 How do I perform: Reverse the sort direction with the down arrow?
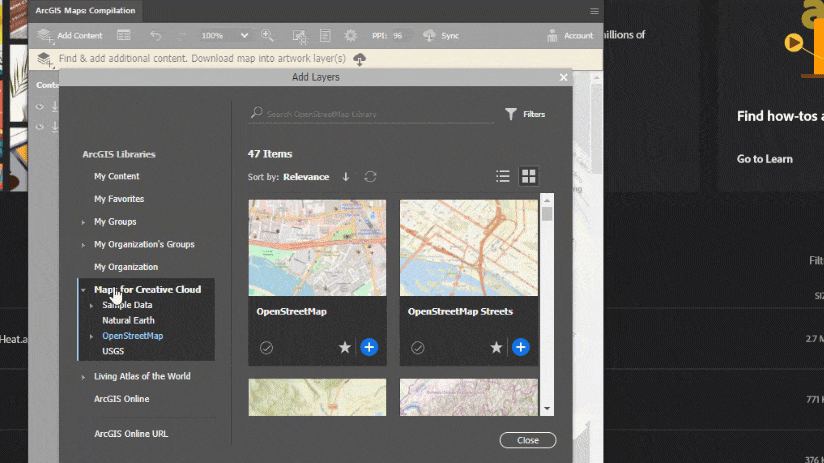coord(346,177)
